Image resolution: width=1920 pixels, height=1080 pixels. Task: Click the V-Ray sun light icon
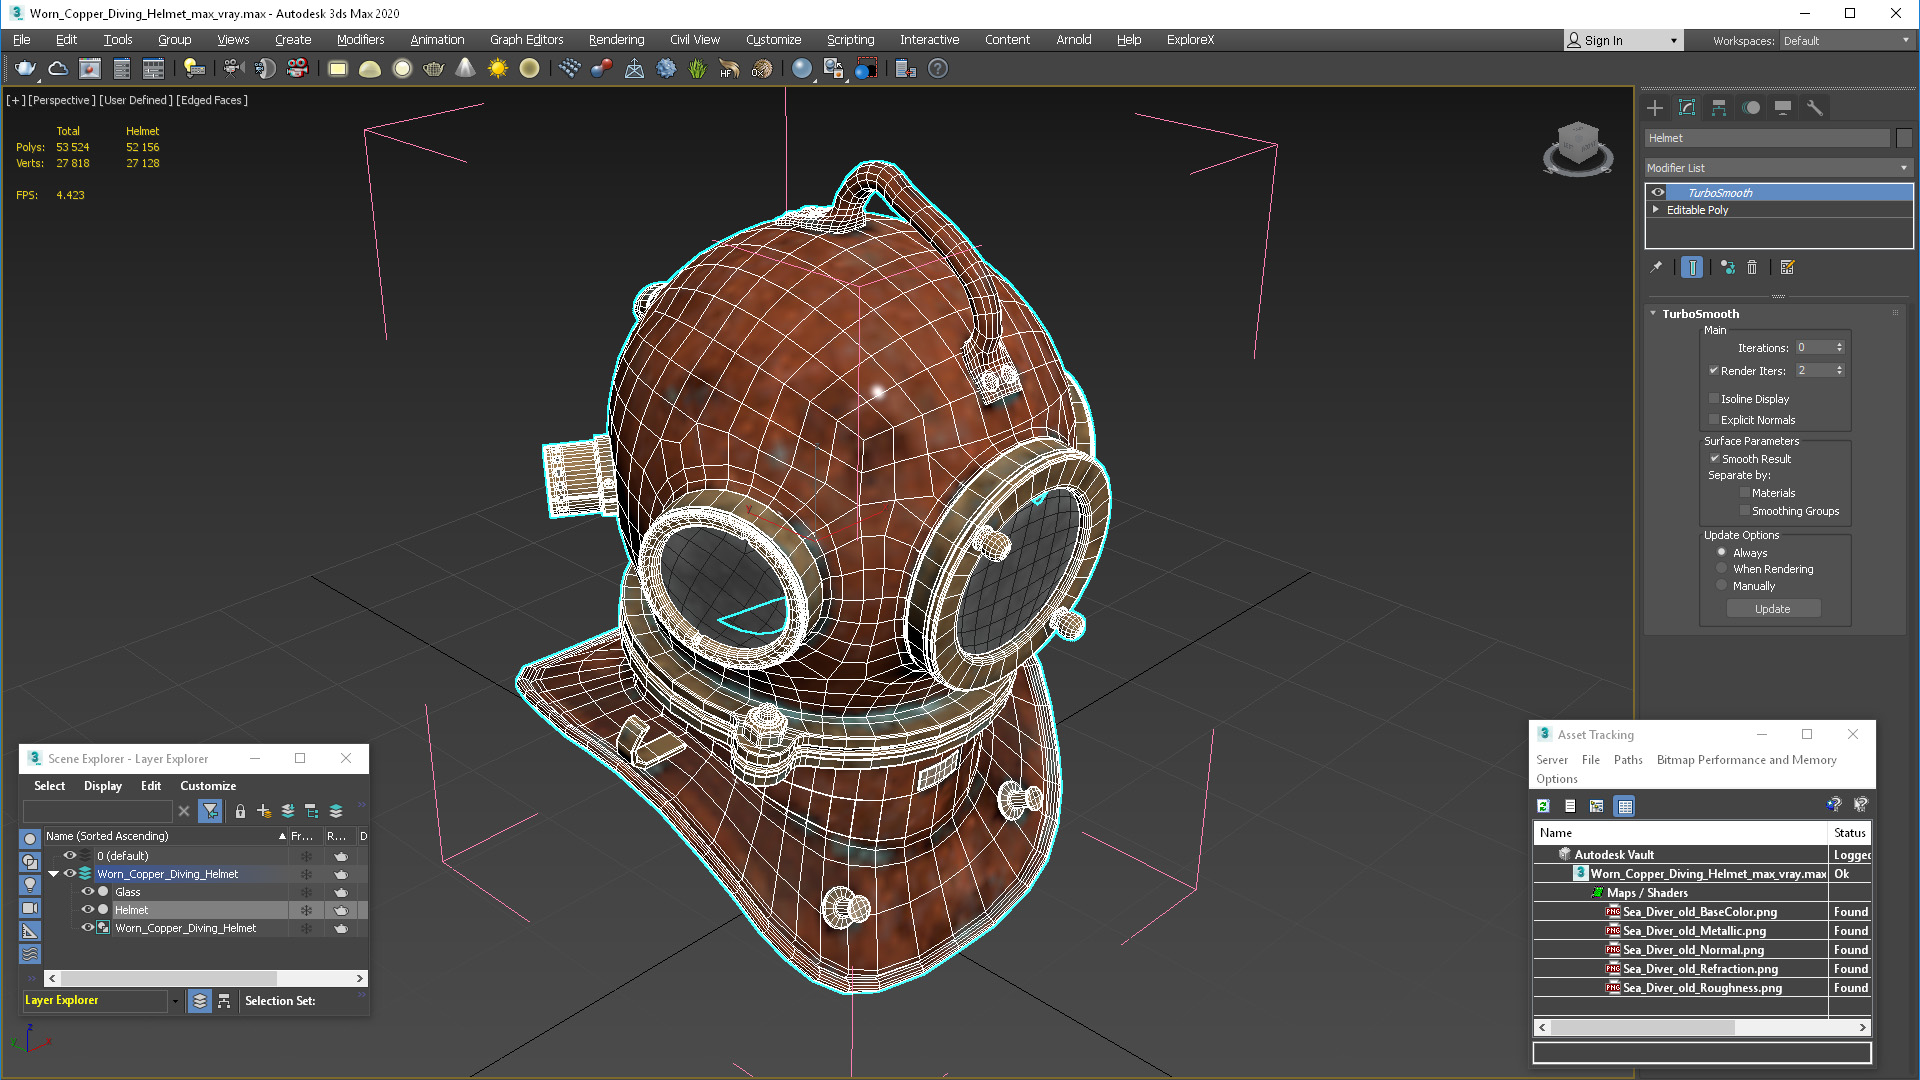point(498,68)
